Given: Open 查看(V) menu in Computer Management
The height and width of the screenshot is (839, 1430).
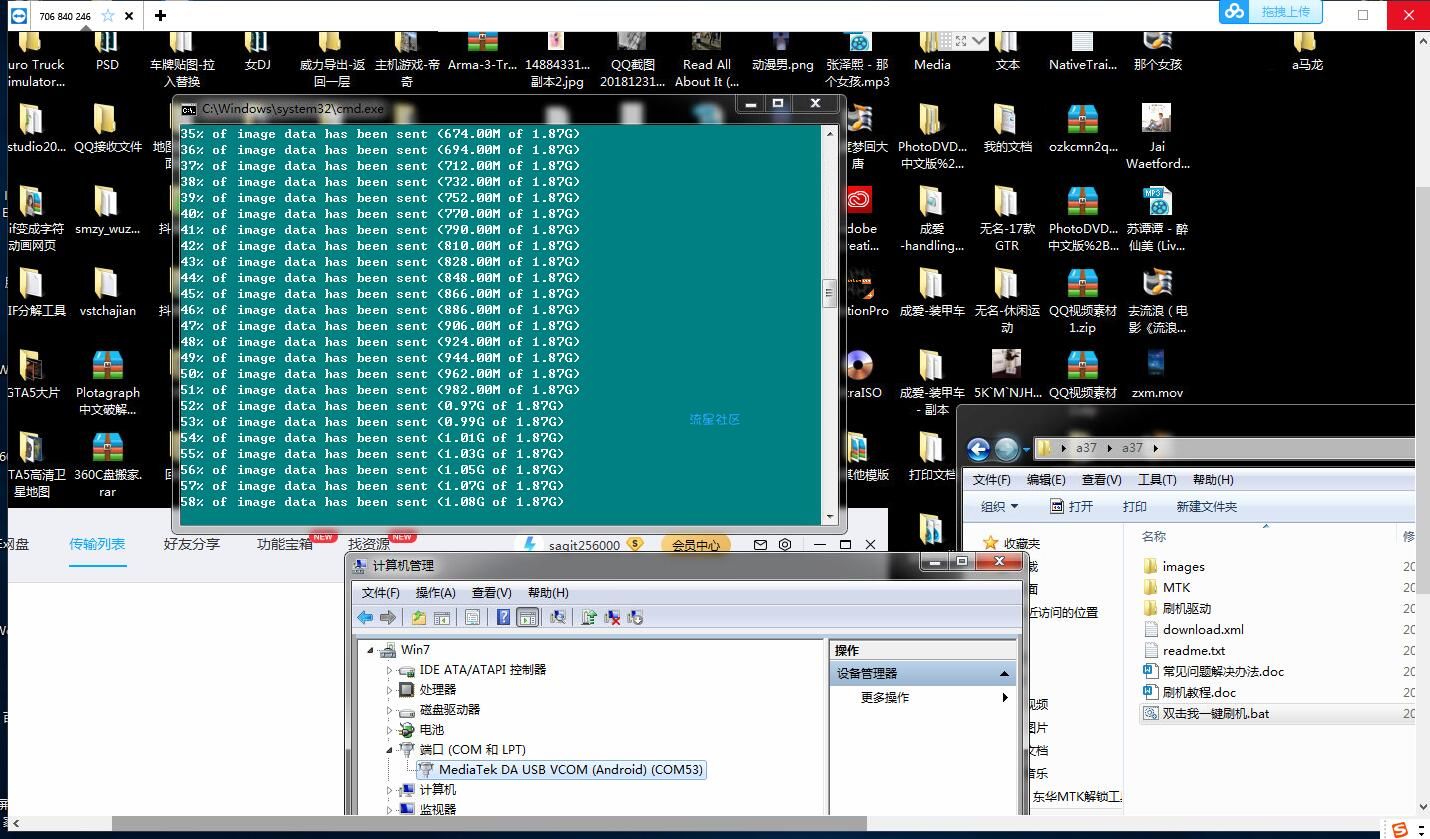Looking at the screenshot, I should click(x=491, y=593).
